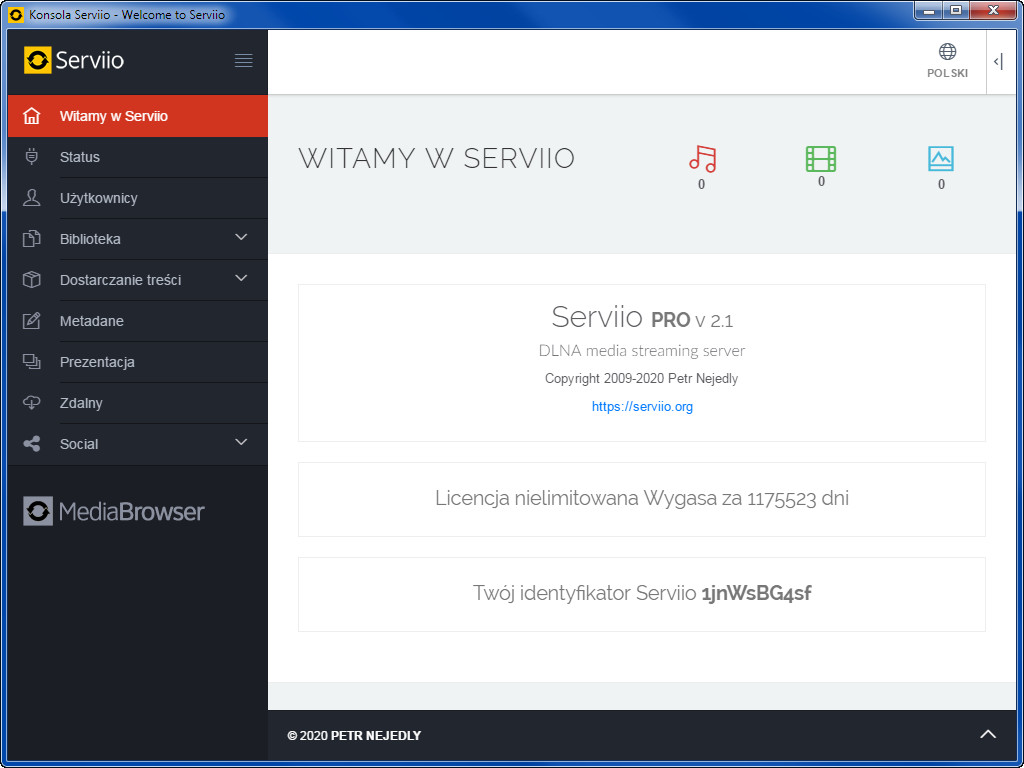Click the DLNA media streaming server subtitle
The width and height of the screenshot is (1024, 768).
pos(642,351)
